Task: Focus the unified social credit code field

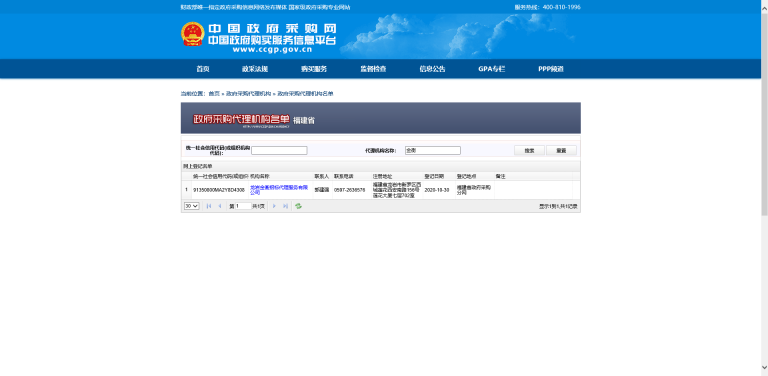Action: point(279,150)
